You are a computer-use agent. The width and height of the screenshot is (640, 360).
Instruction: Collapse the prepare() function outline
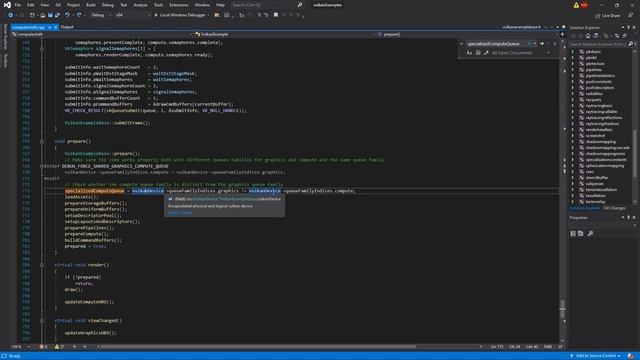coord(42,141)
